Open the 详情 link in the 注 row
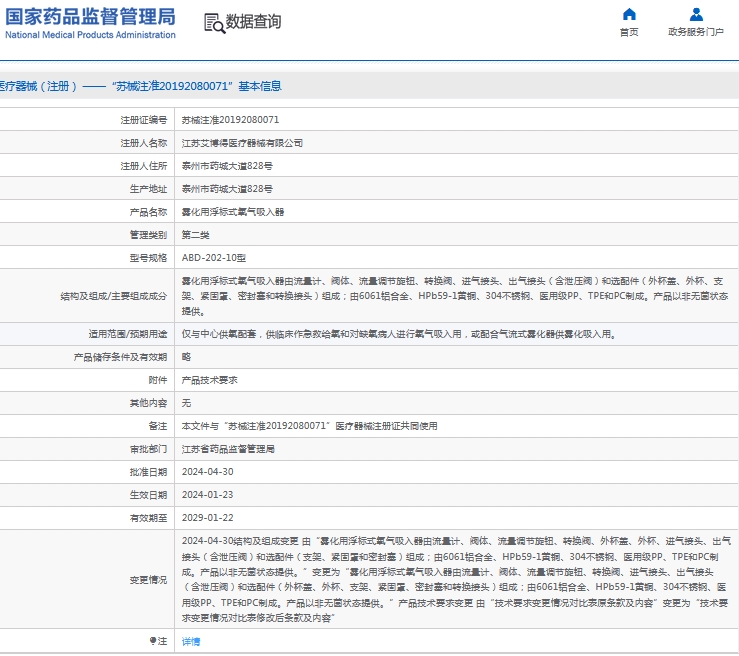Image resolution: width=739 pixels, height=656 pixels. (x=191, y=641)
